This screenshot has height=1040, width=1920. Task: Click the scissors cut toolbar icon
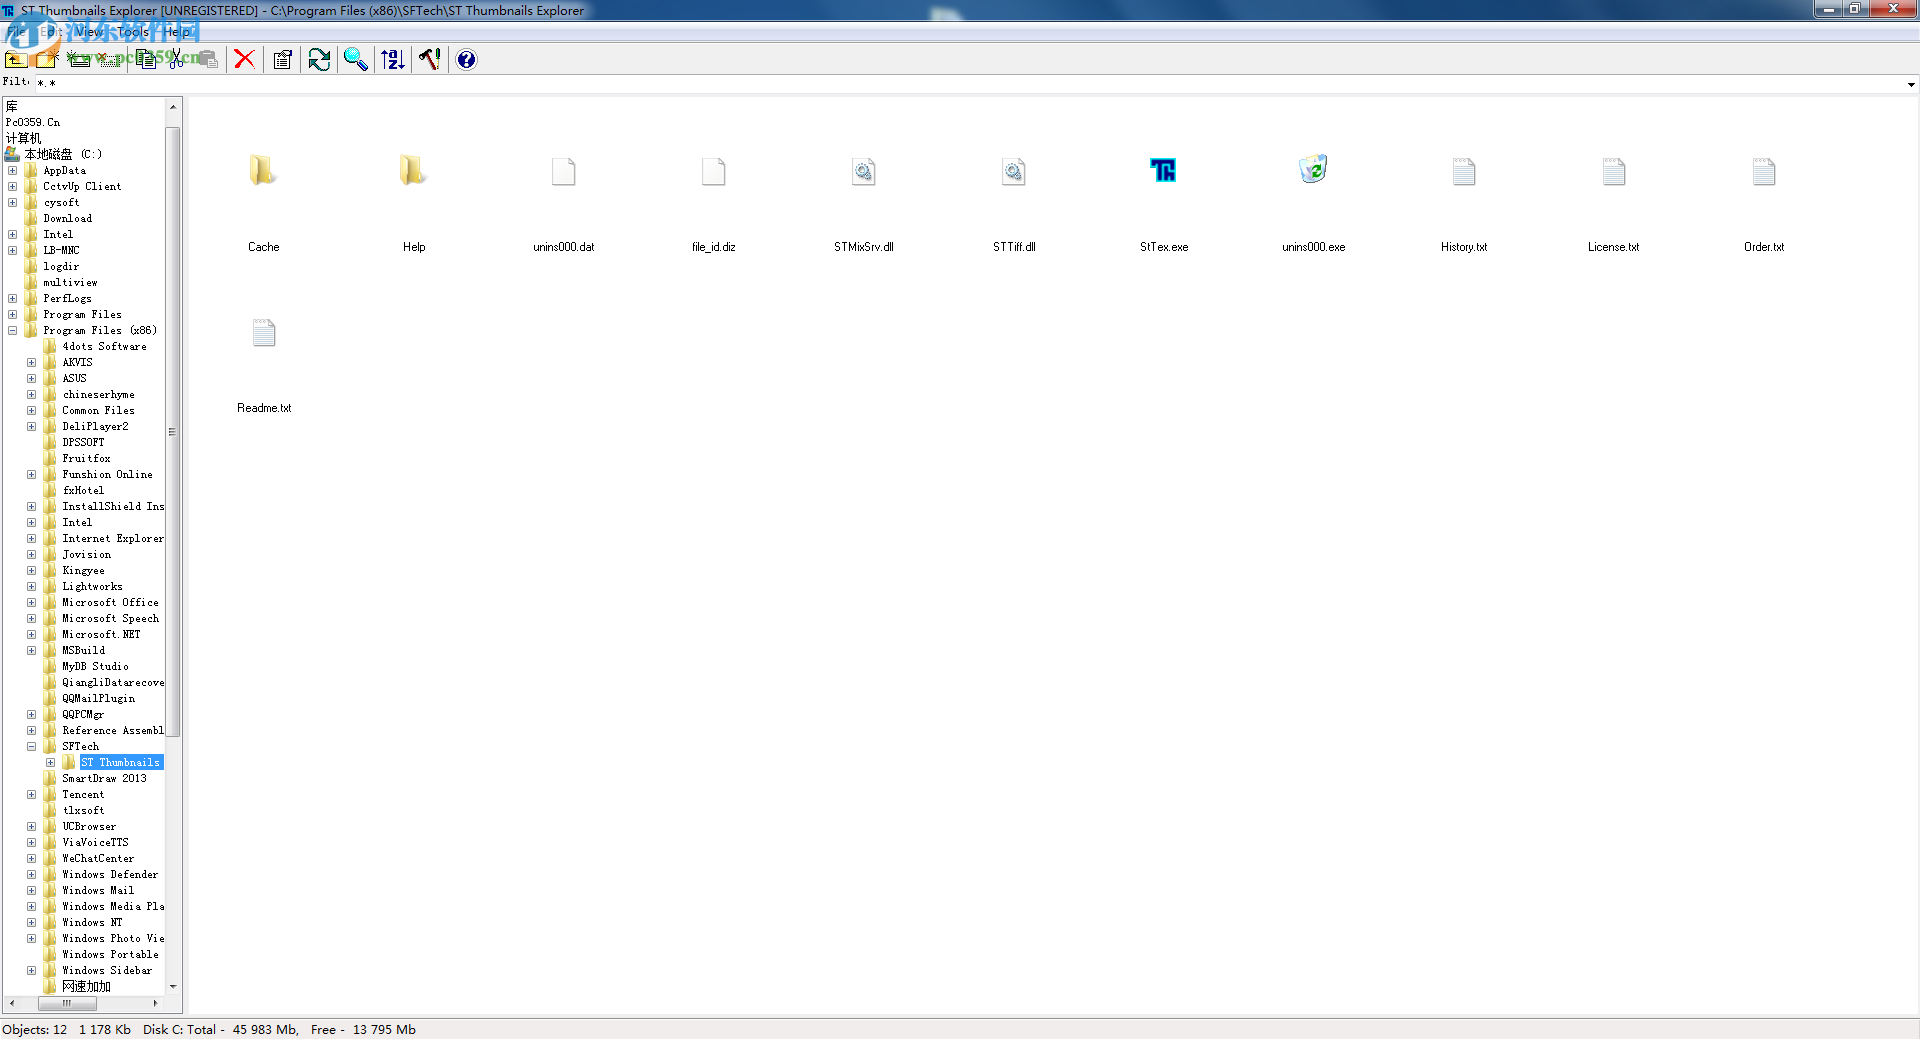[177, 60]
